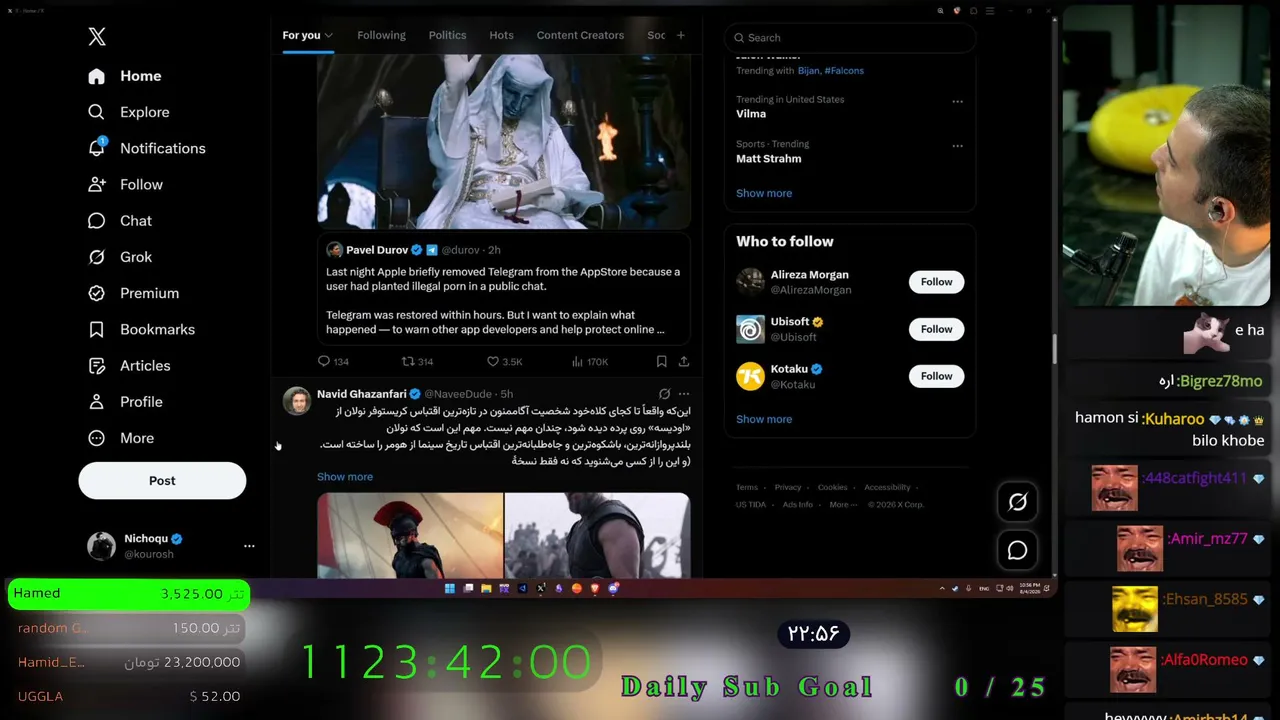The width and height of the screenshot is (1280, 720).
Task: Follow the Kotaku account
Action: click(x=936, y=376)
